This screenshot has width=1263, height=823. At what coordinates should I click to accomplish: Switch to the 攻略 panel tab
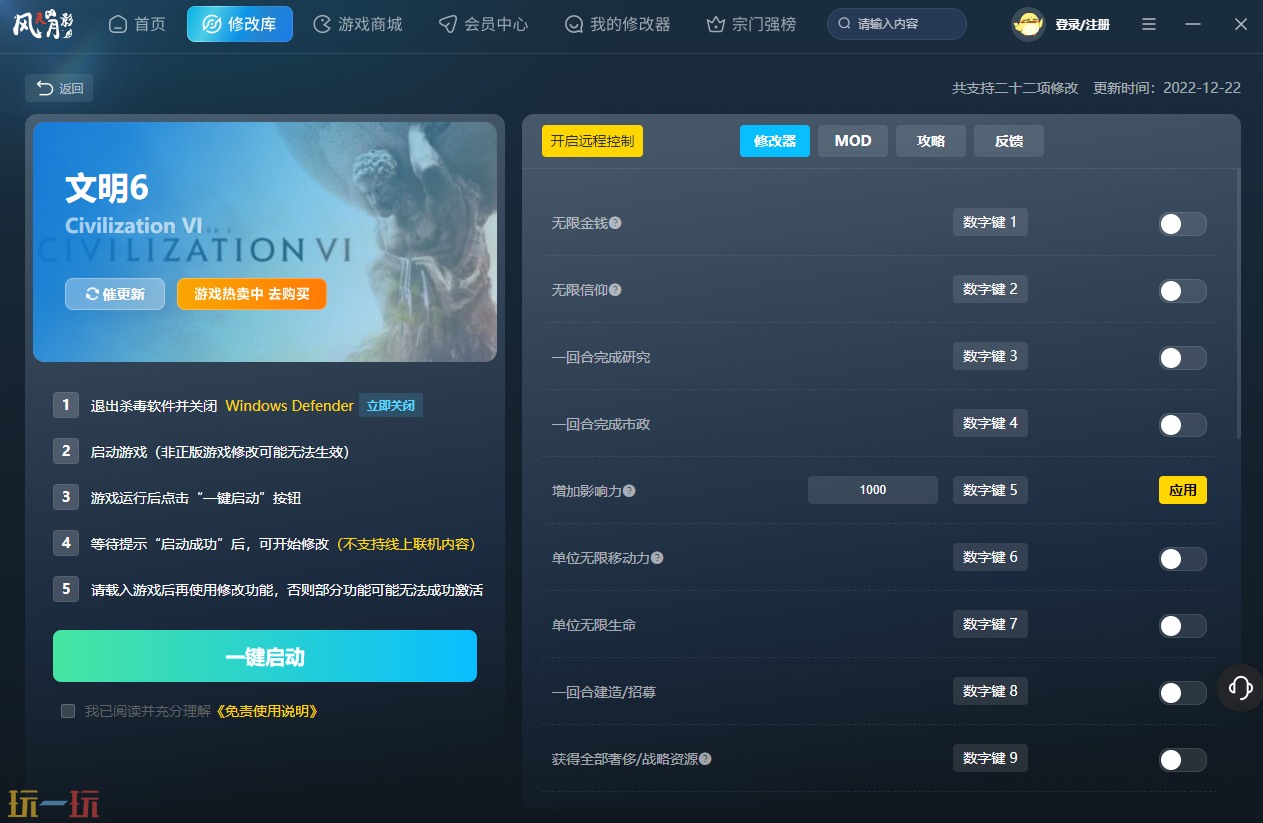931,141
